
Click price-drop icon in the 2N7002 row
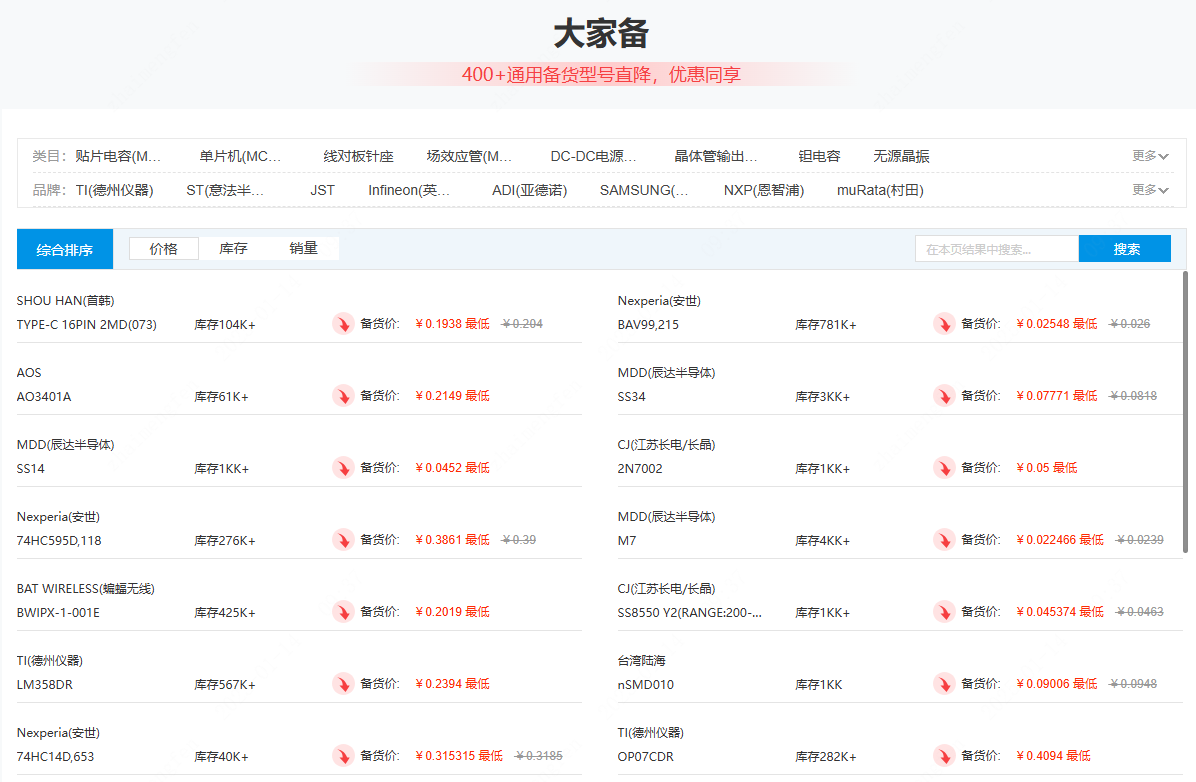click(944, 468)
